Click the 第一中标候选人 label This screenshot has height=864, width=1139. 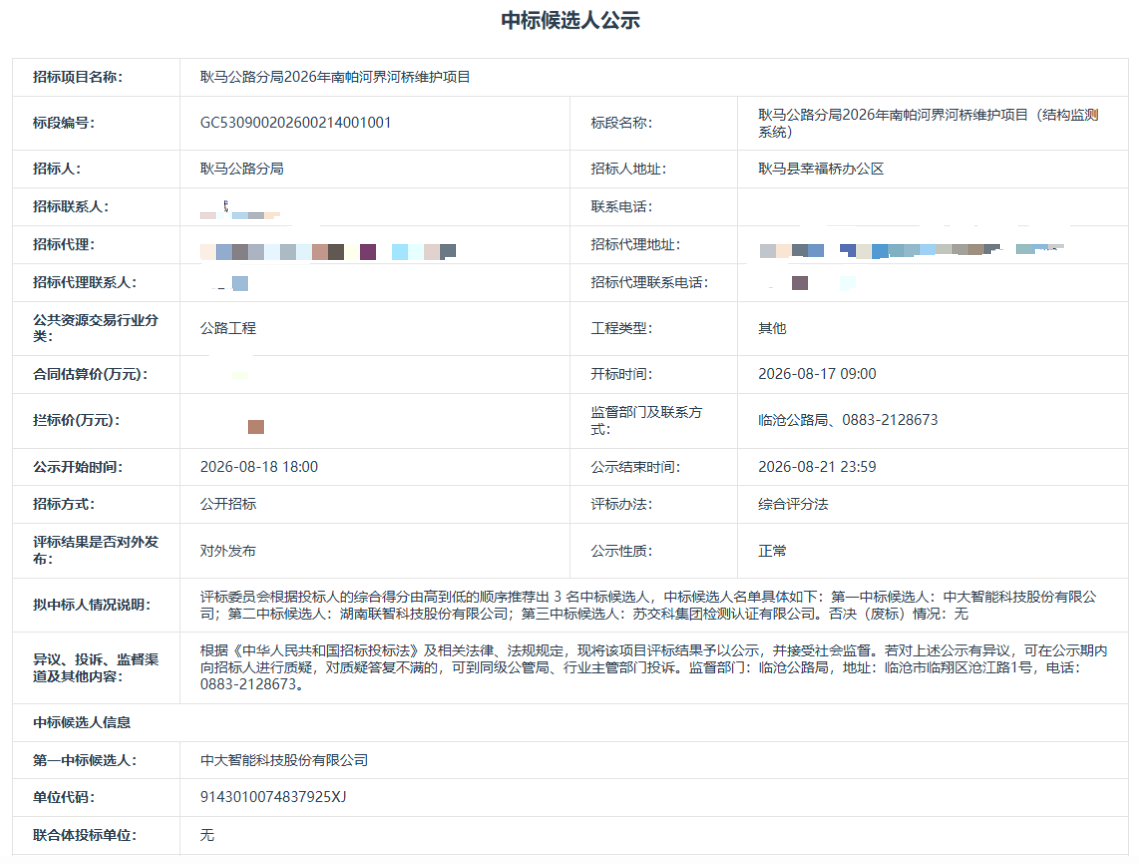[85, 760]
